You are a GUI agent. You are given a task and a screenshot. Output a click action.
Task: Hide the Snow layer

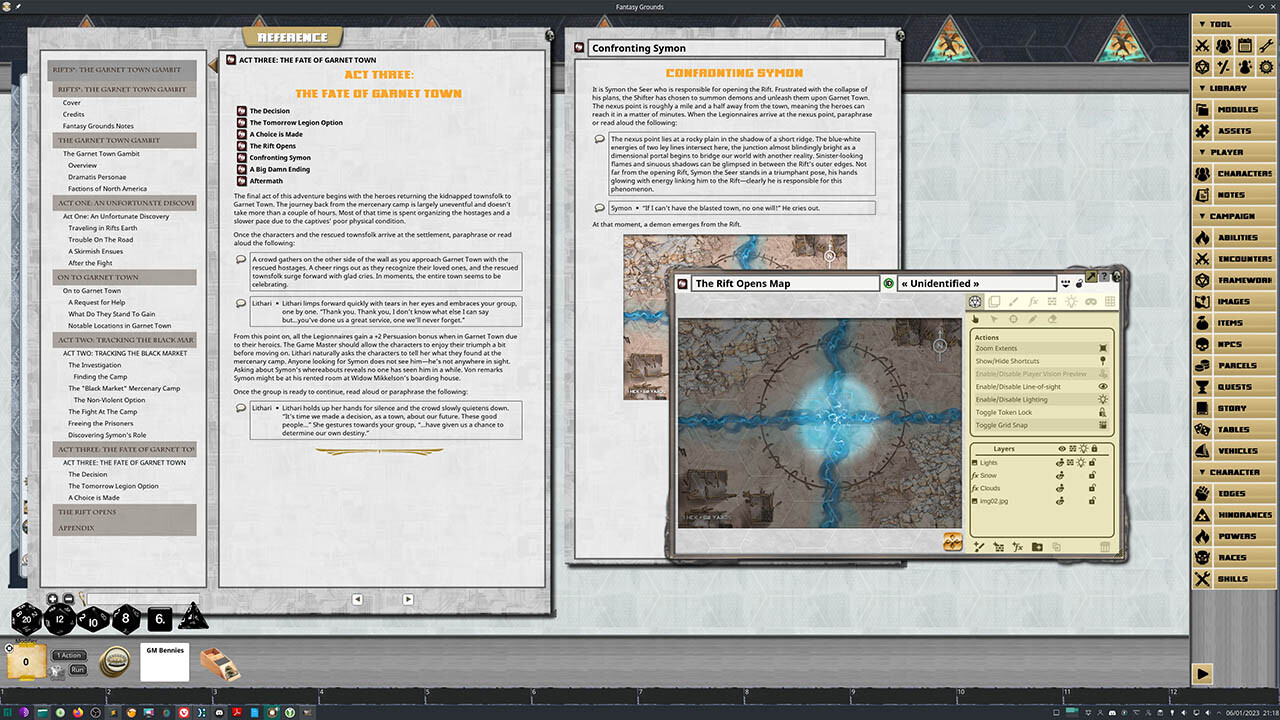[1060, 475]
